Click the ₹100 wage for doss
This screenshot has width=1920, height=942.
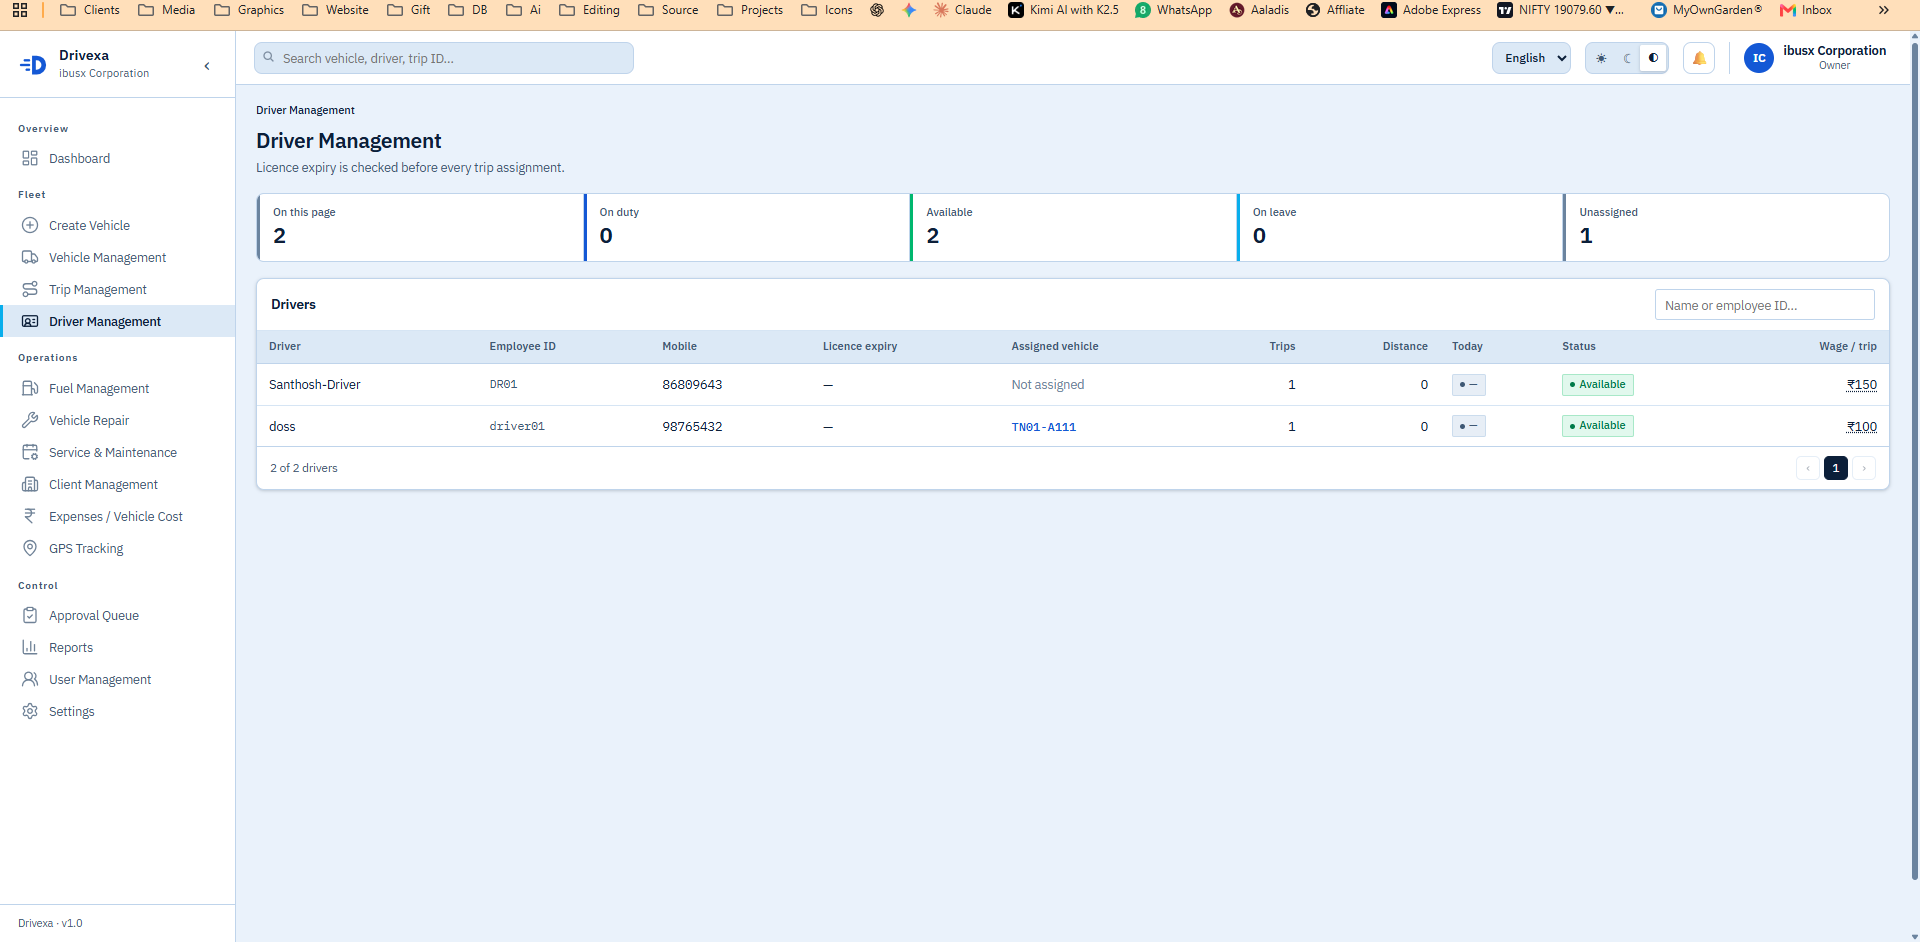pos(1861,427)
